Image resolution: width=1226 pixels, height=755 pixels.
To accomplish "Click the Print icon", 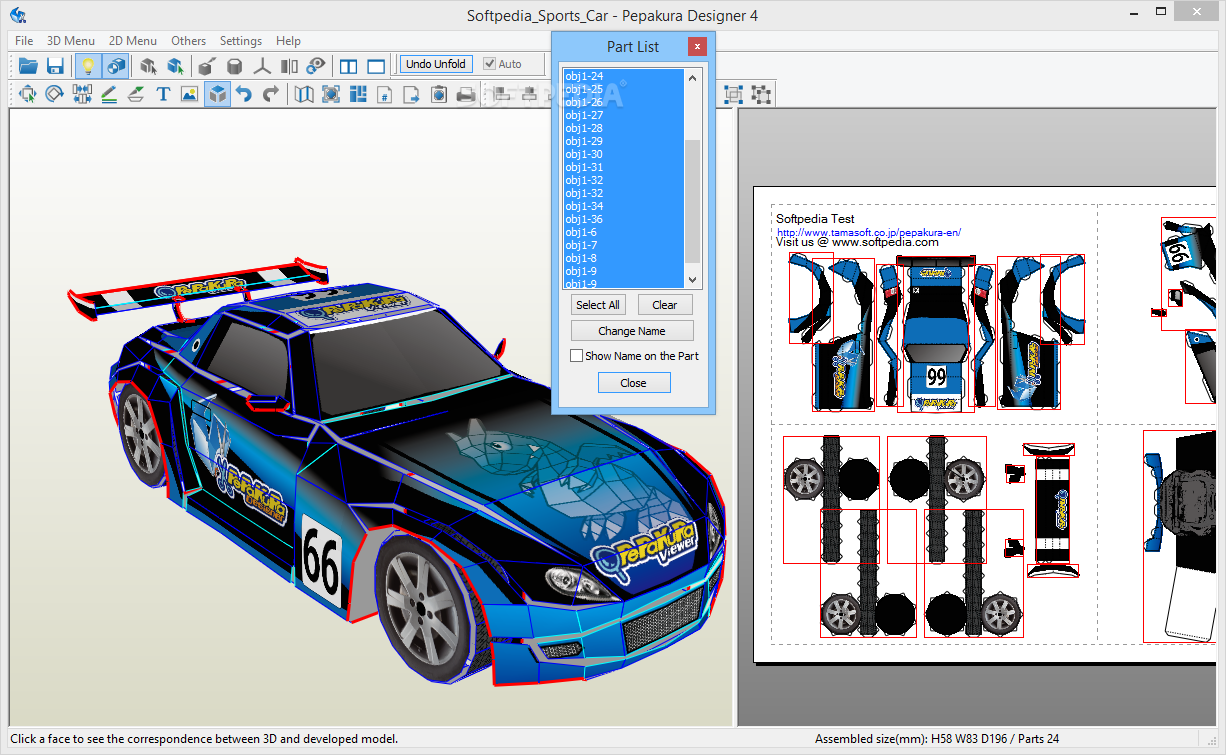I will pyautogui.click(x=466, y=94).
